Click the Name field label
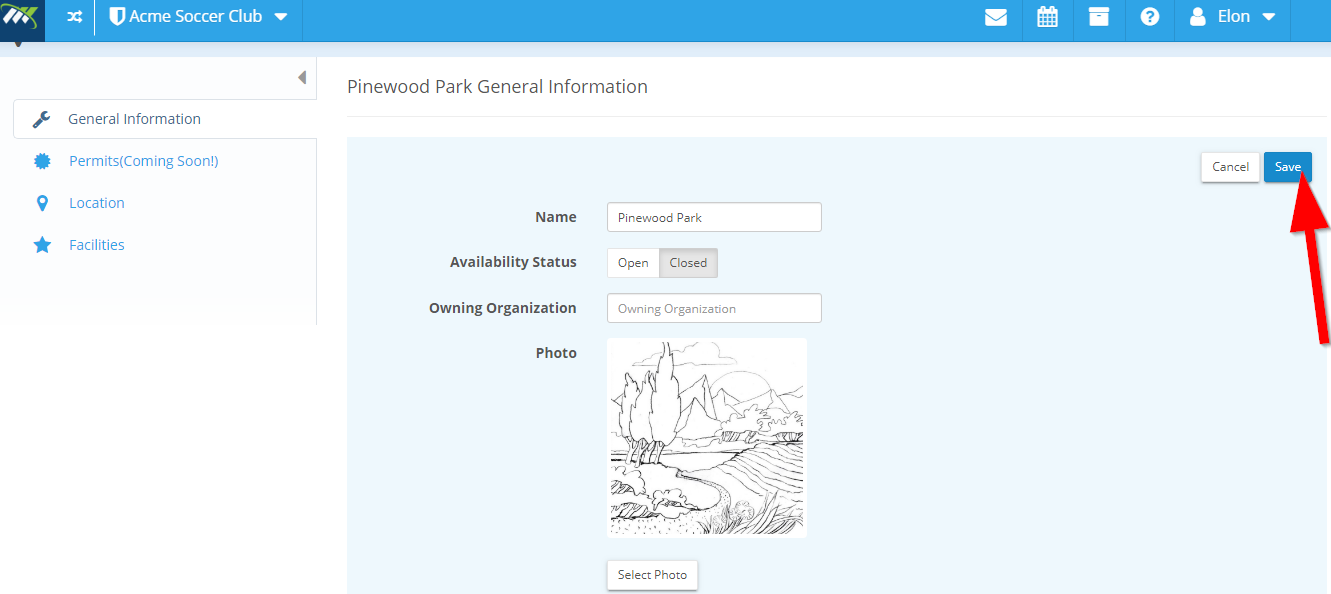Image resolution: width=1331 pixels, height=594 pixels. [x=556, y=217]
